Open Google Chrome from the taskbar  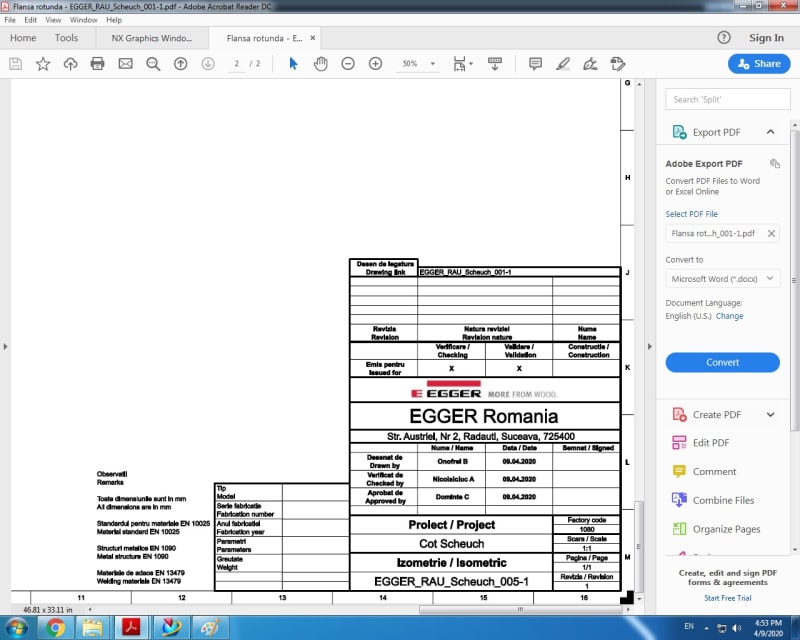click(x=55, y=627)
